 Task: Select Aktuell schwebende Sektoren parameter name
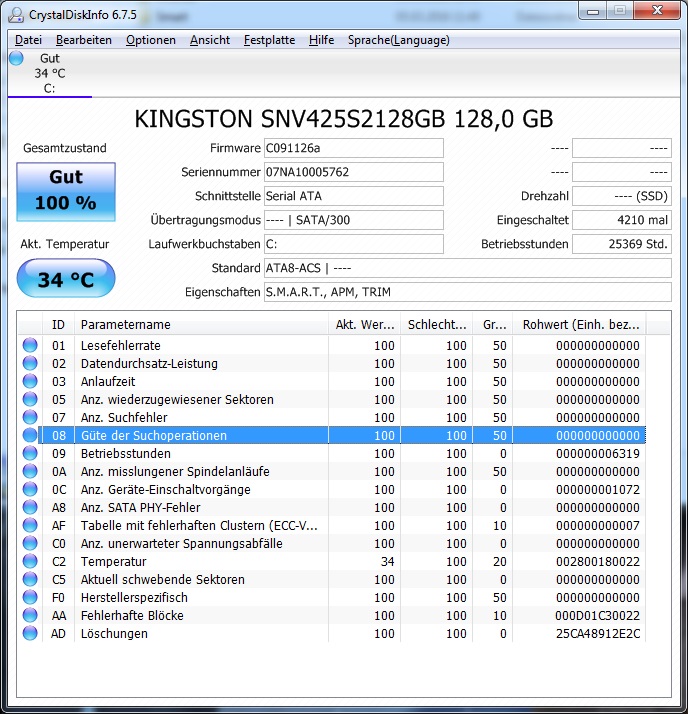(163, 580)
